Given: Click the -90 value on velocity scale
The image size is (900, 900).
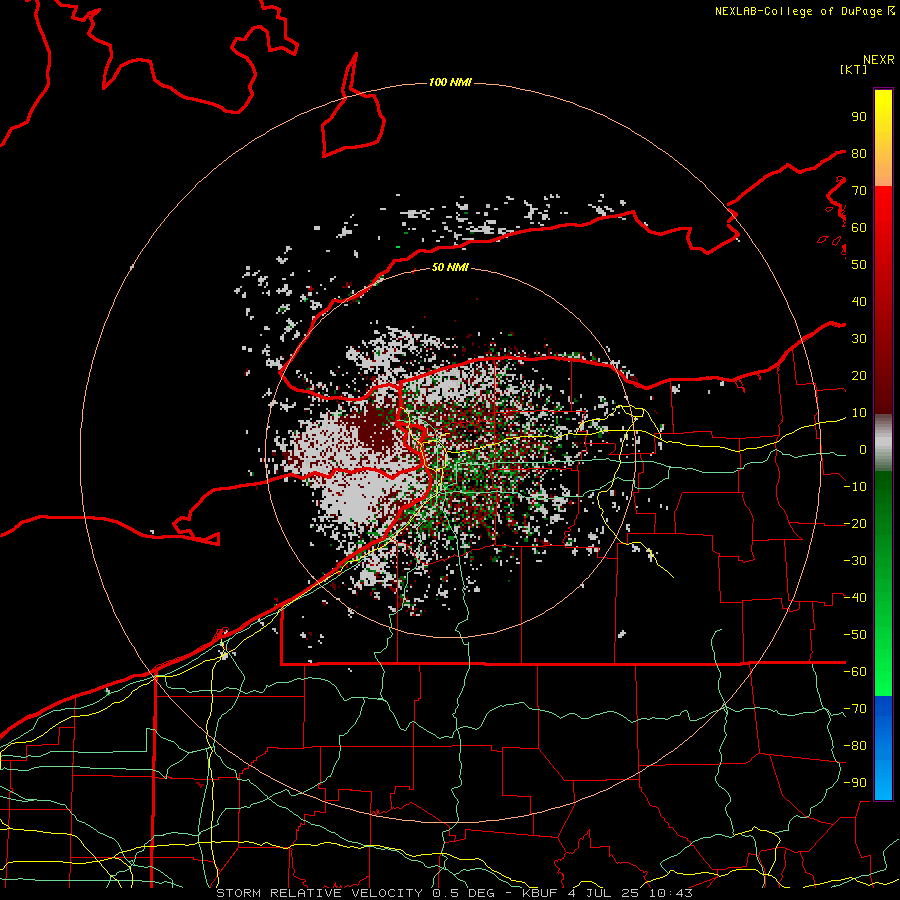Looking at the screenshot, I should point(855,783).
